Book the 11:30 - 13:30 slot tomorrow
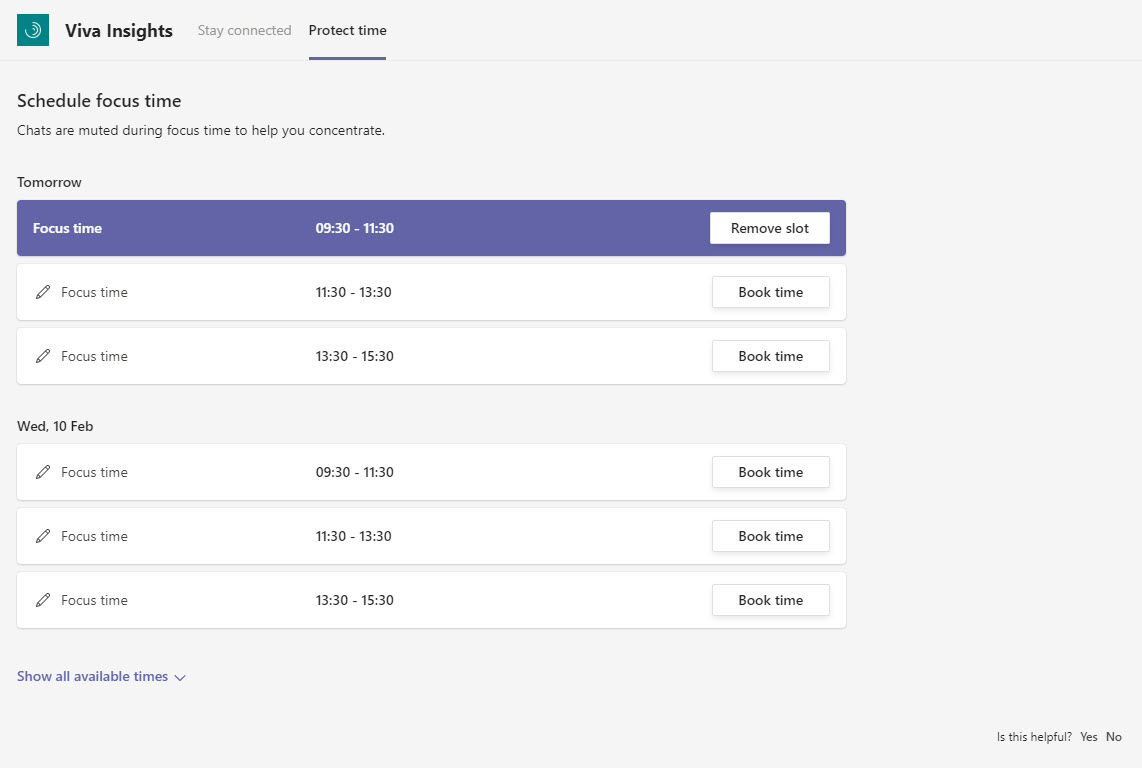 tap(770, 291)
